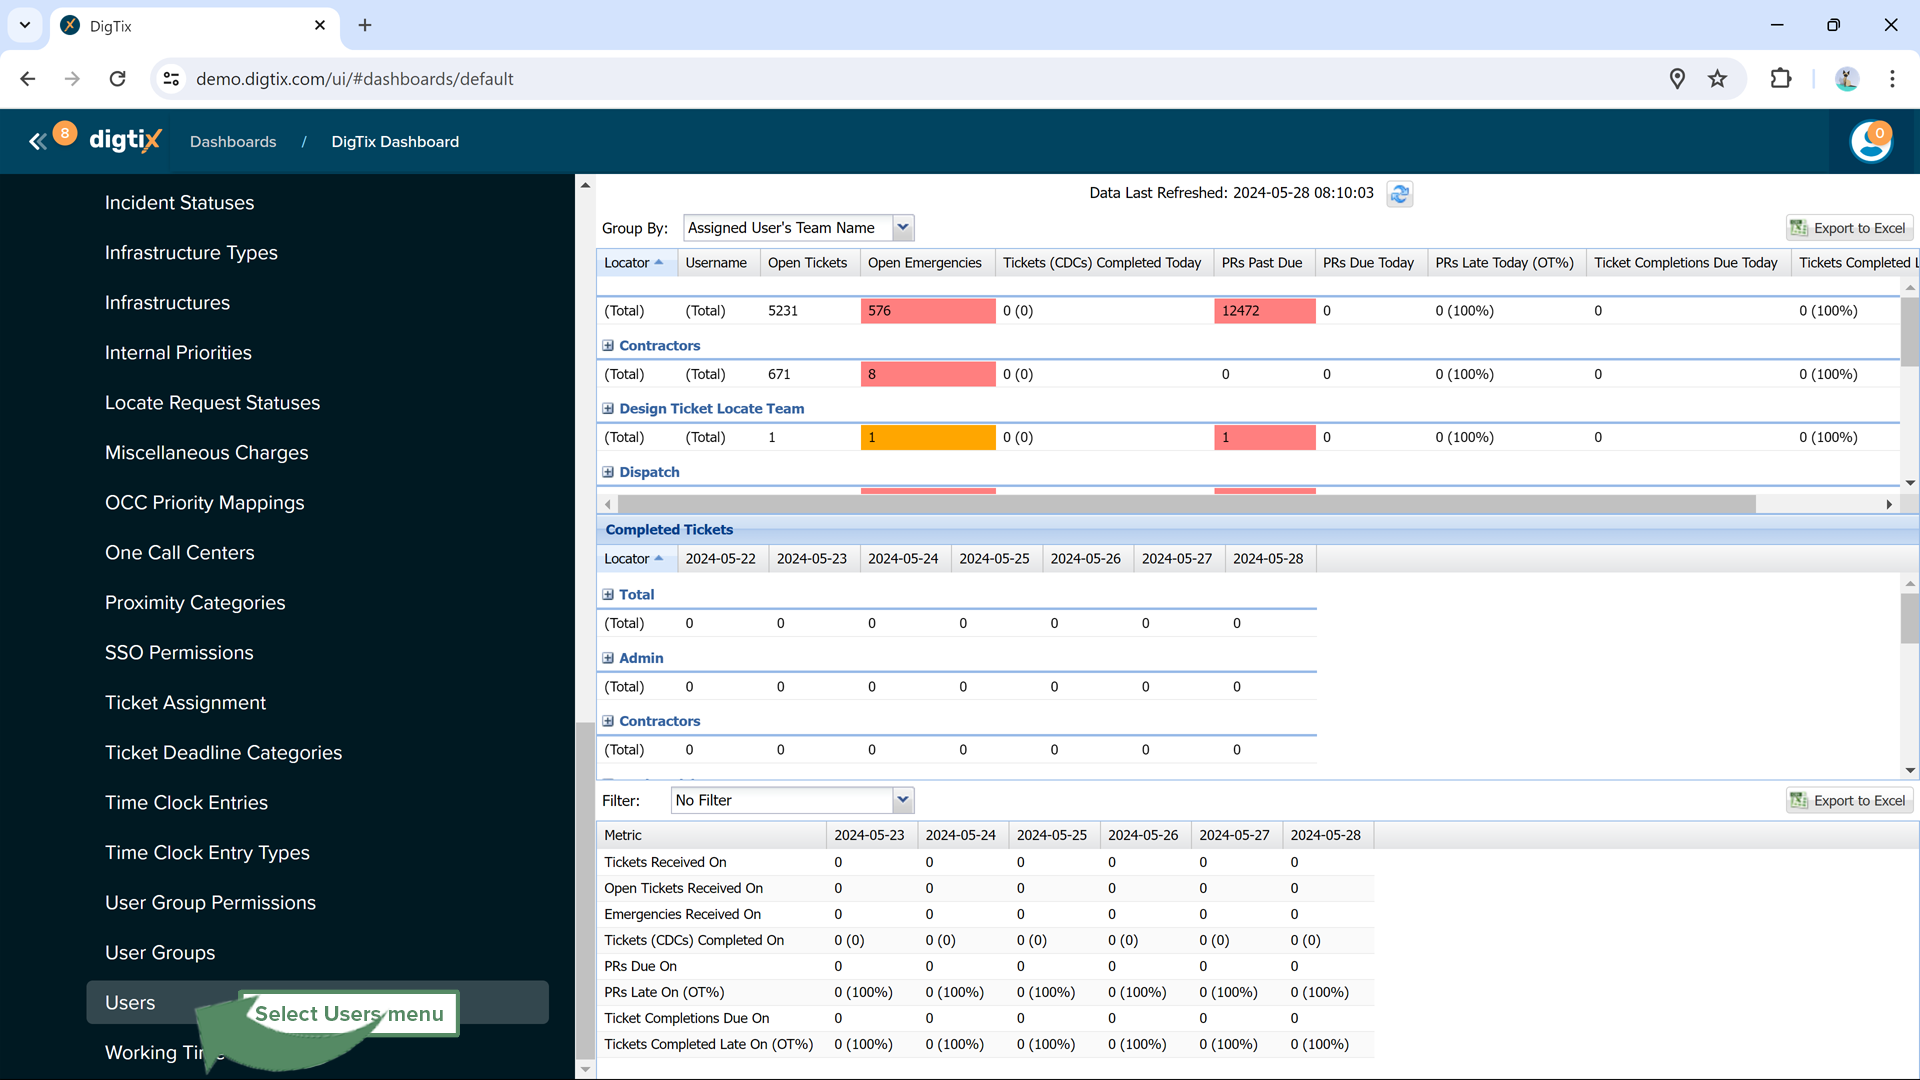
Task: Open the No Filter dropdown
Action: (x=902, y=800)
